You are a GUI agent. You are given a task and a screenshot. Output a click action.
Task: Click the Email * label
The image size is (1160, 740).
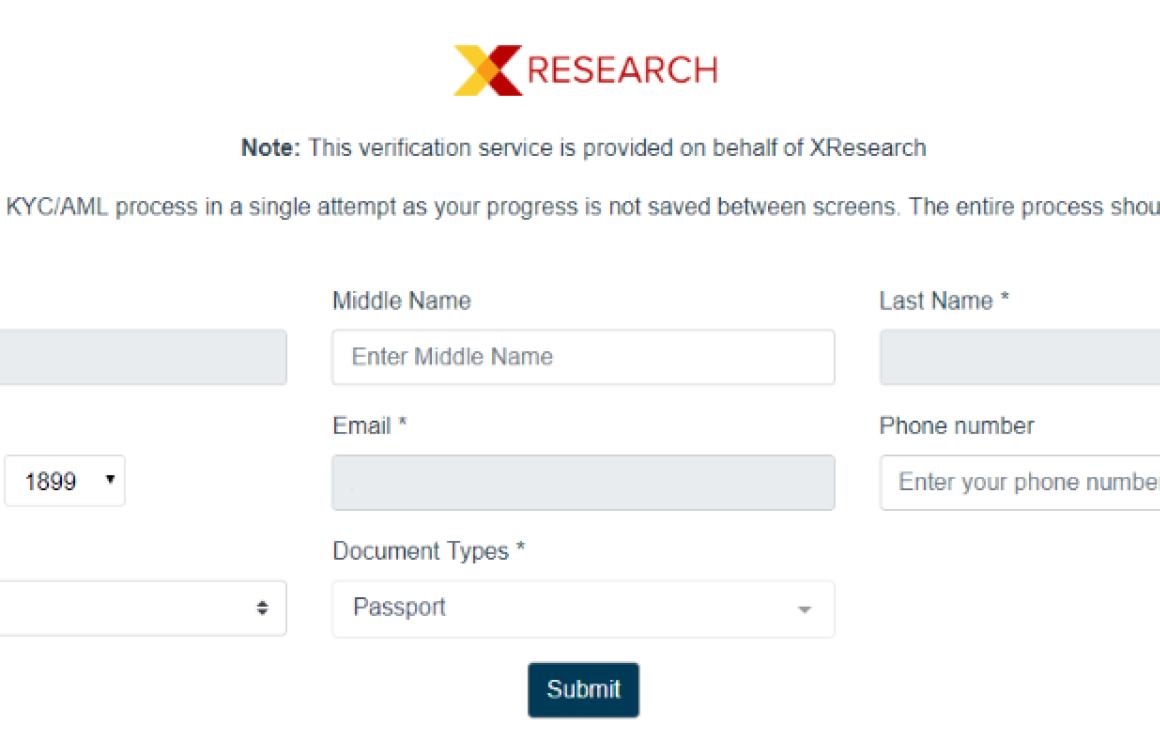point(369,426)
